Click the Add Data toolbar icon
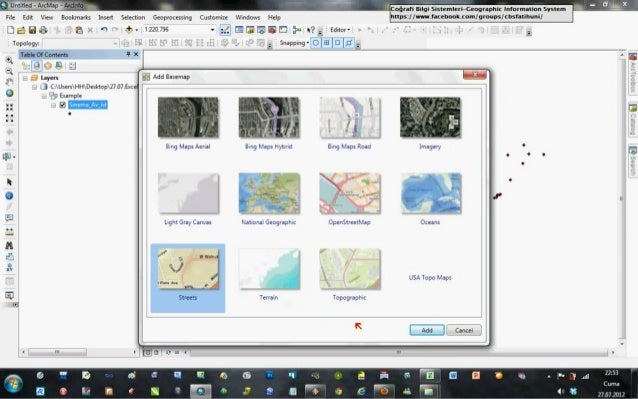The width and height of the screenshot is (638, 399). pos(129,30)
